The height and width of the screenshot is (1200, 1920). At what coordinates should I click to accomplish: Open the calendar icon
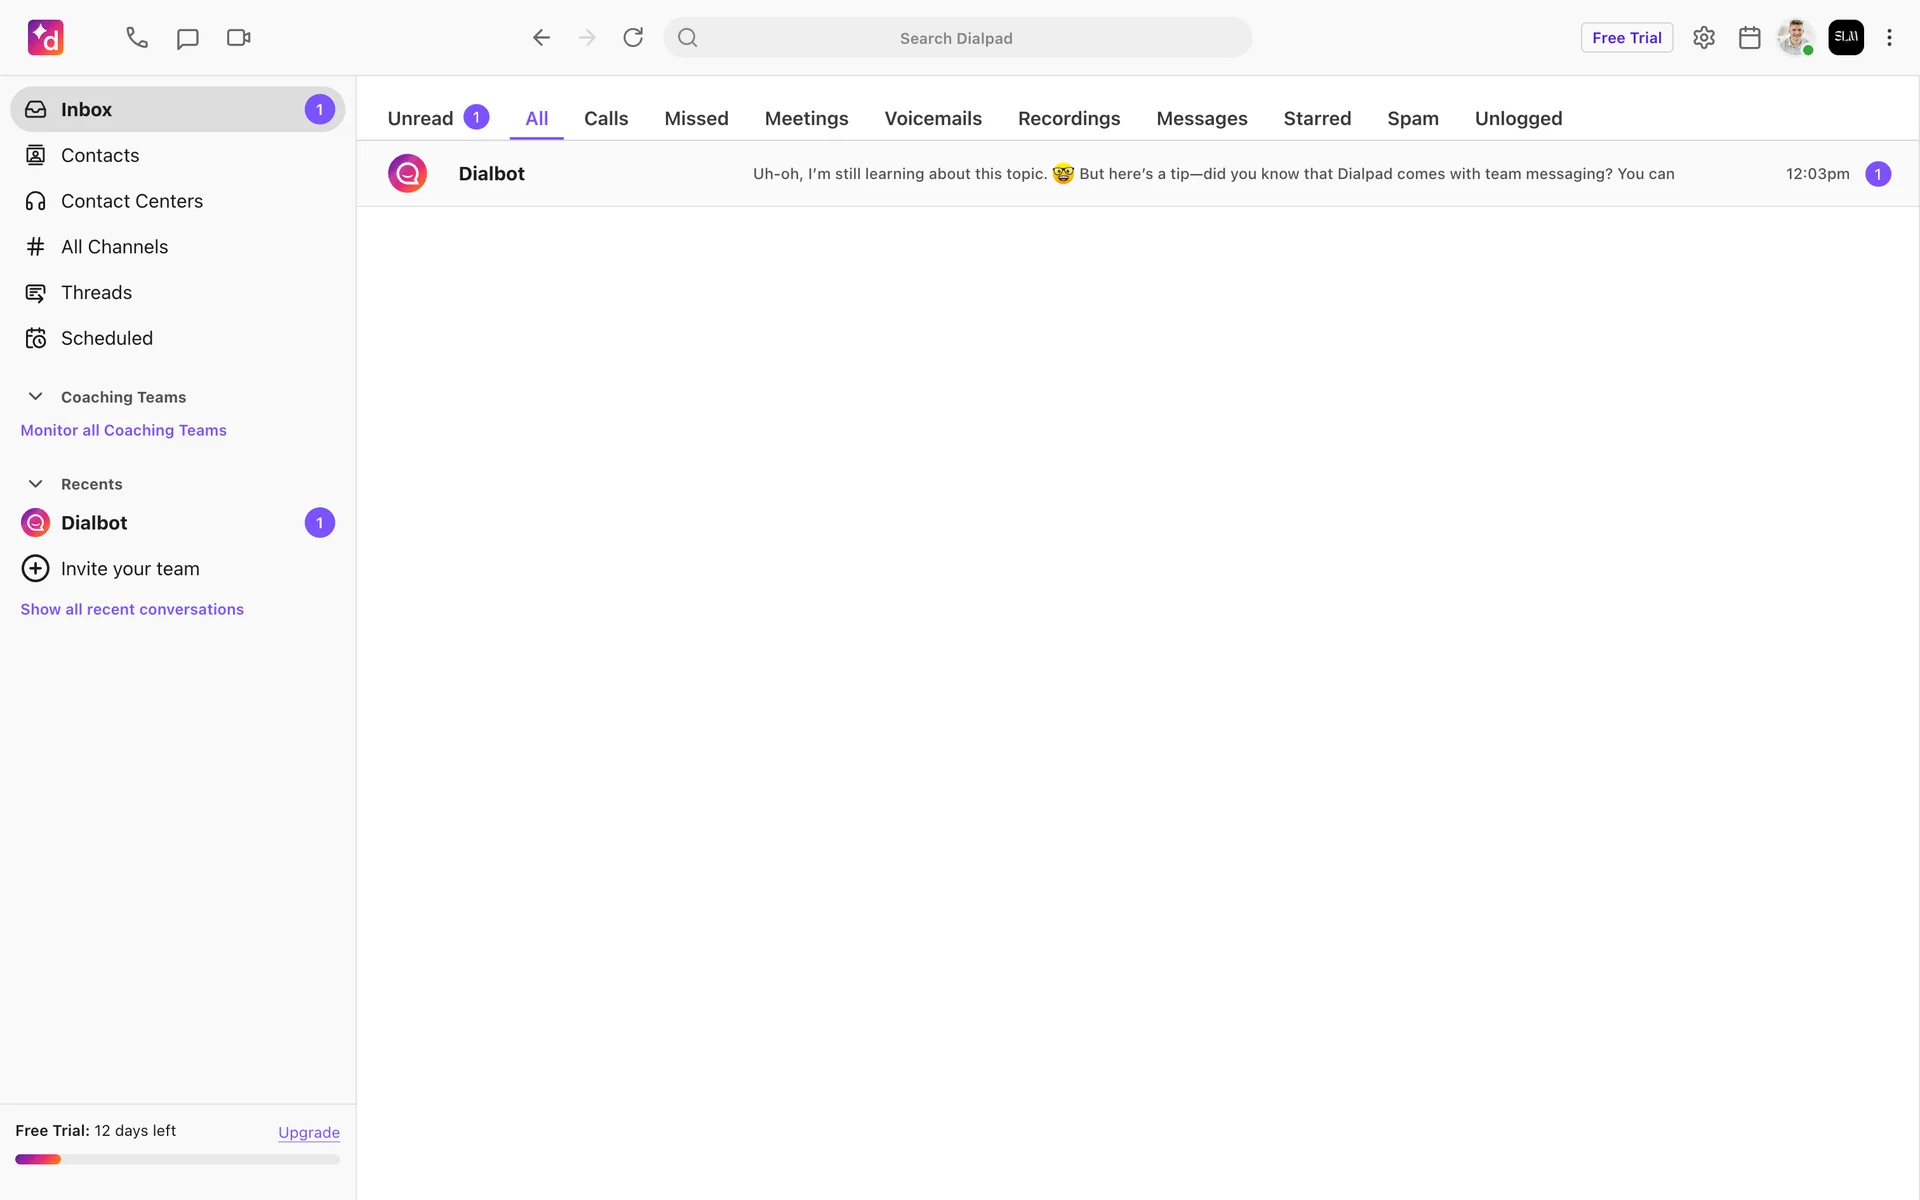(x=1749, y=38)
